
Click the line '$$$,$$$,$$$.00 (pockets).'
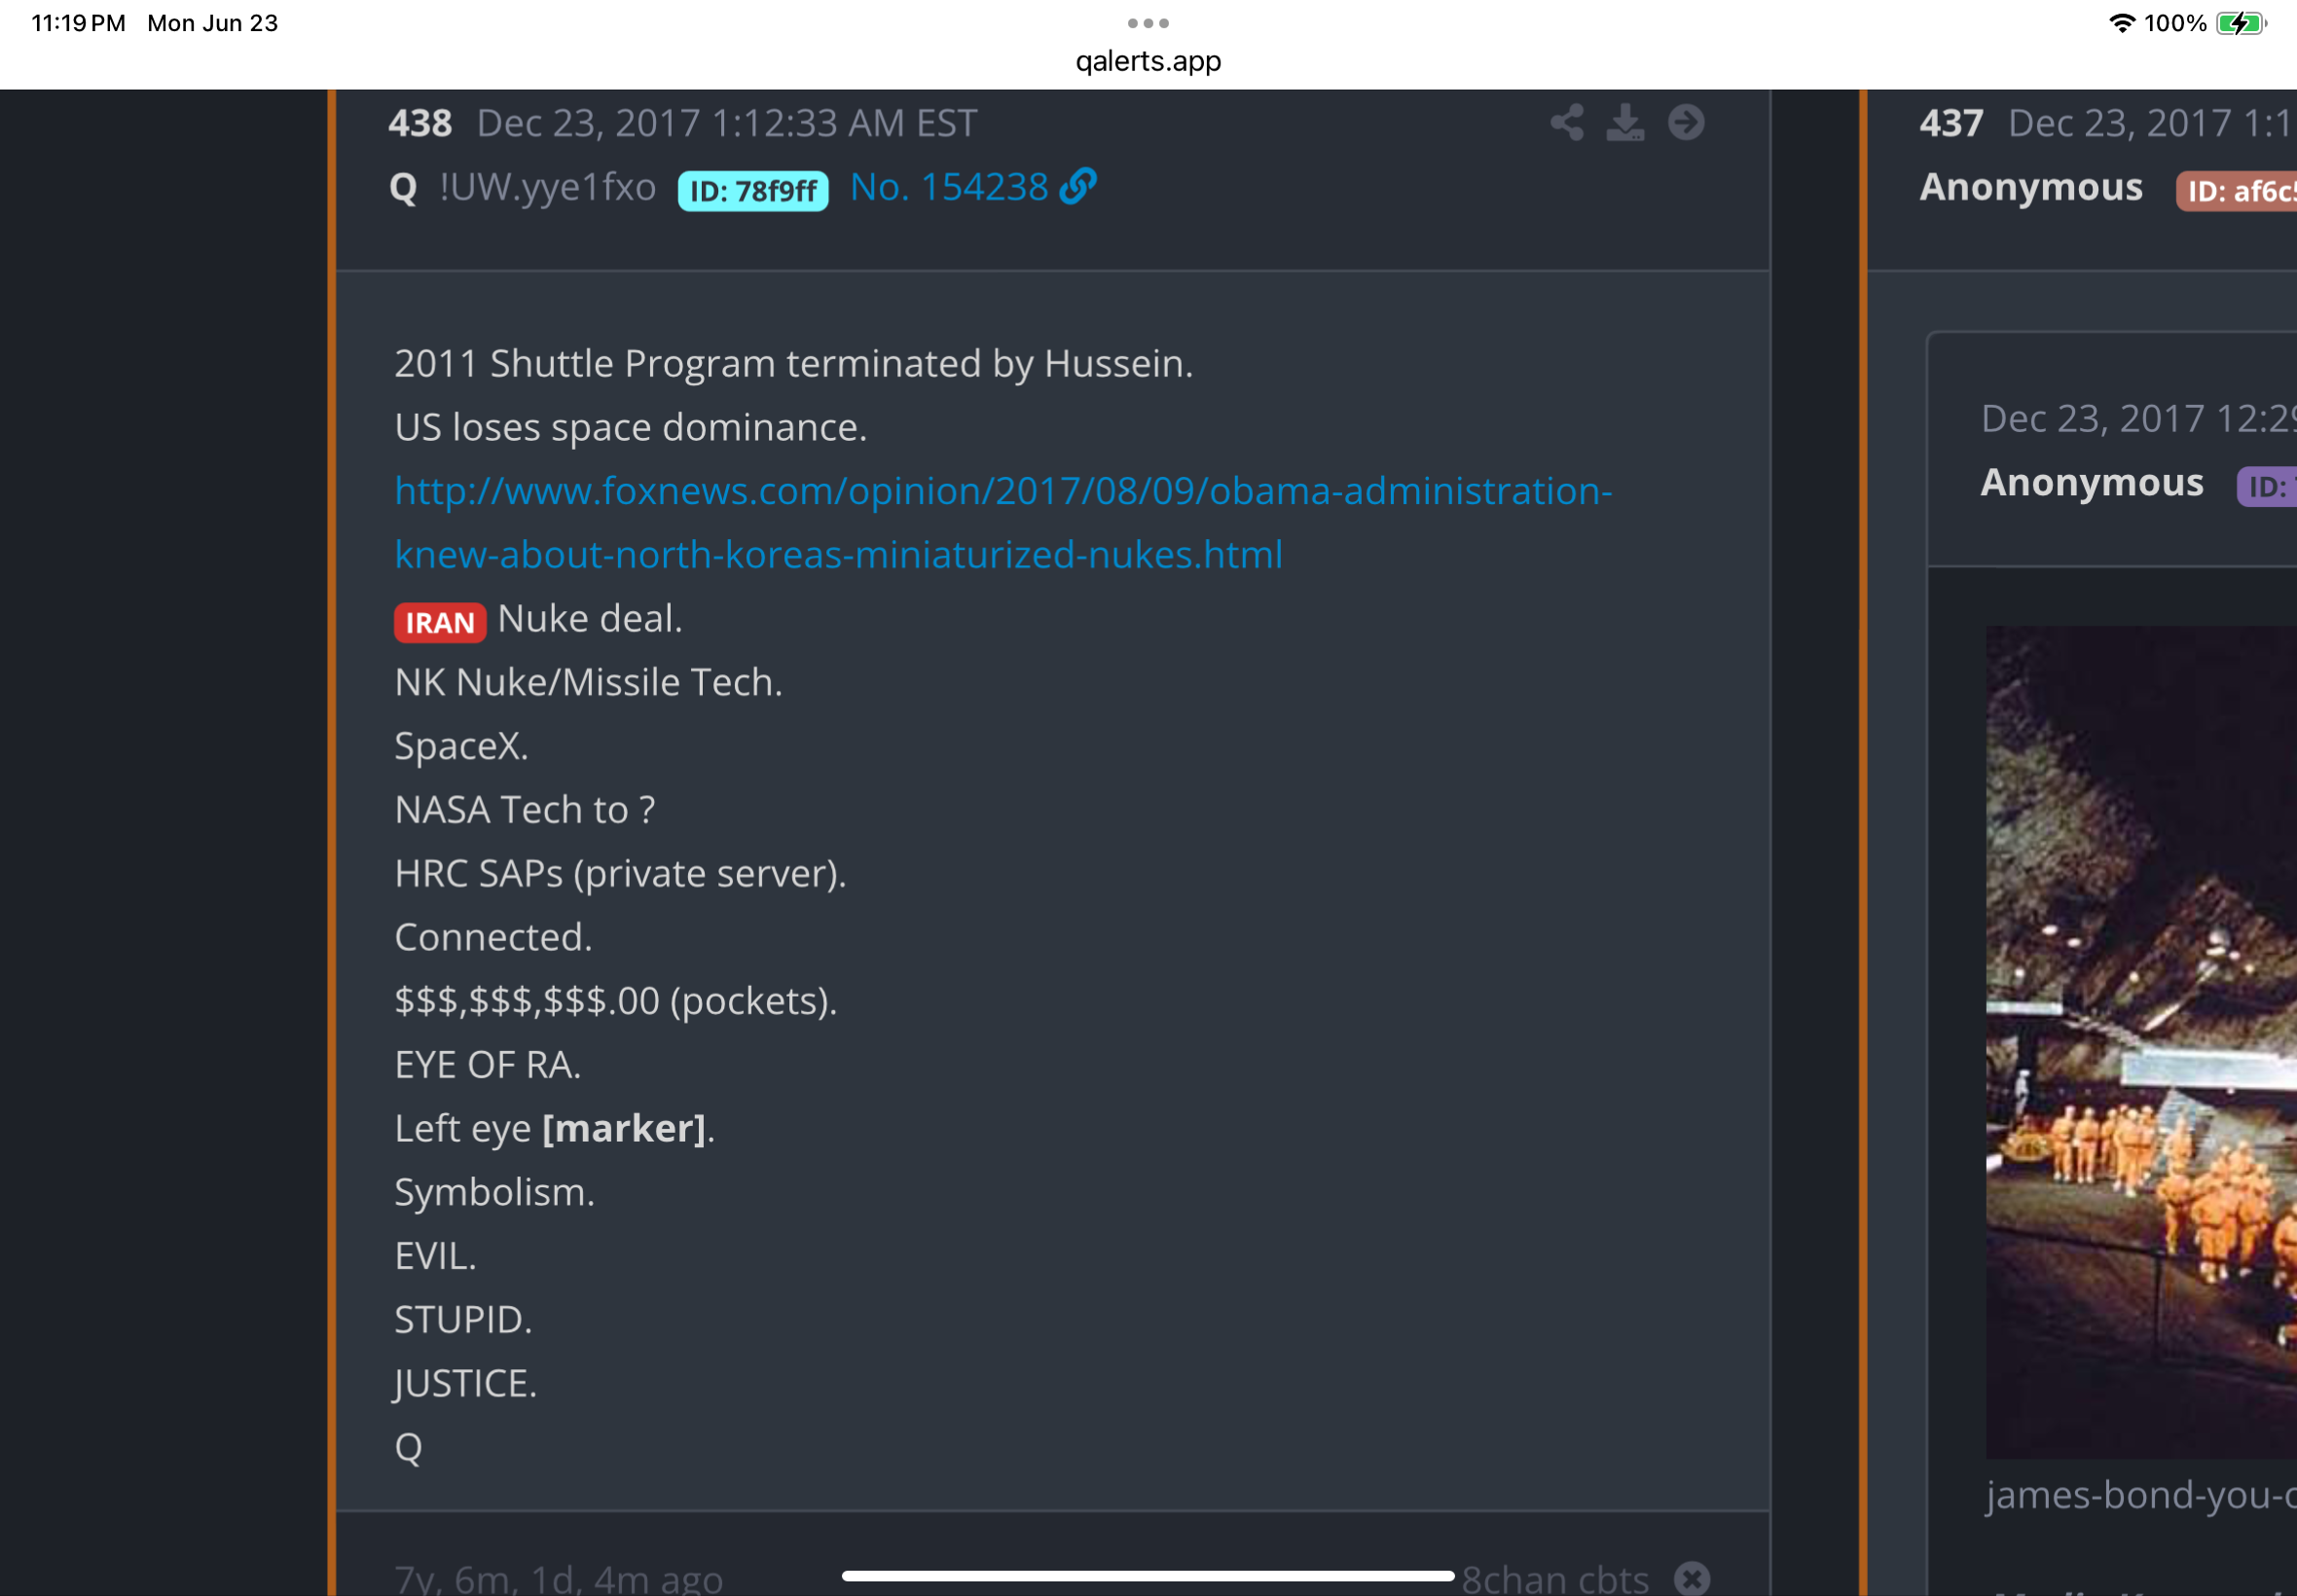[x=616, y=1001]
